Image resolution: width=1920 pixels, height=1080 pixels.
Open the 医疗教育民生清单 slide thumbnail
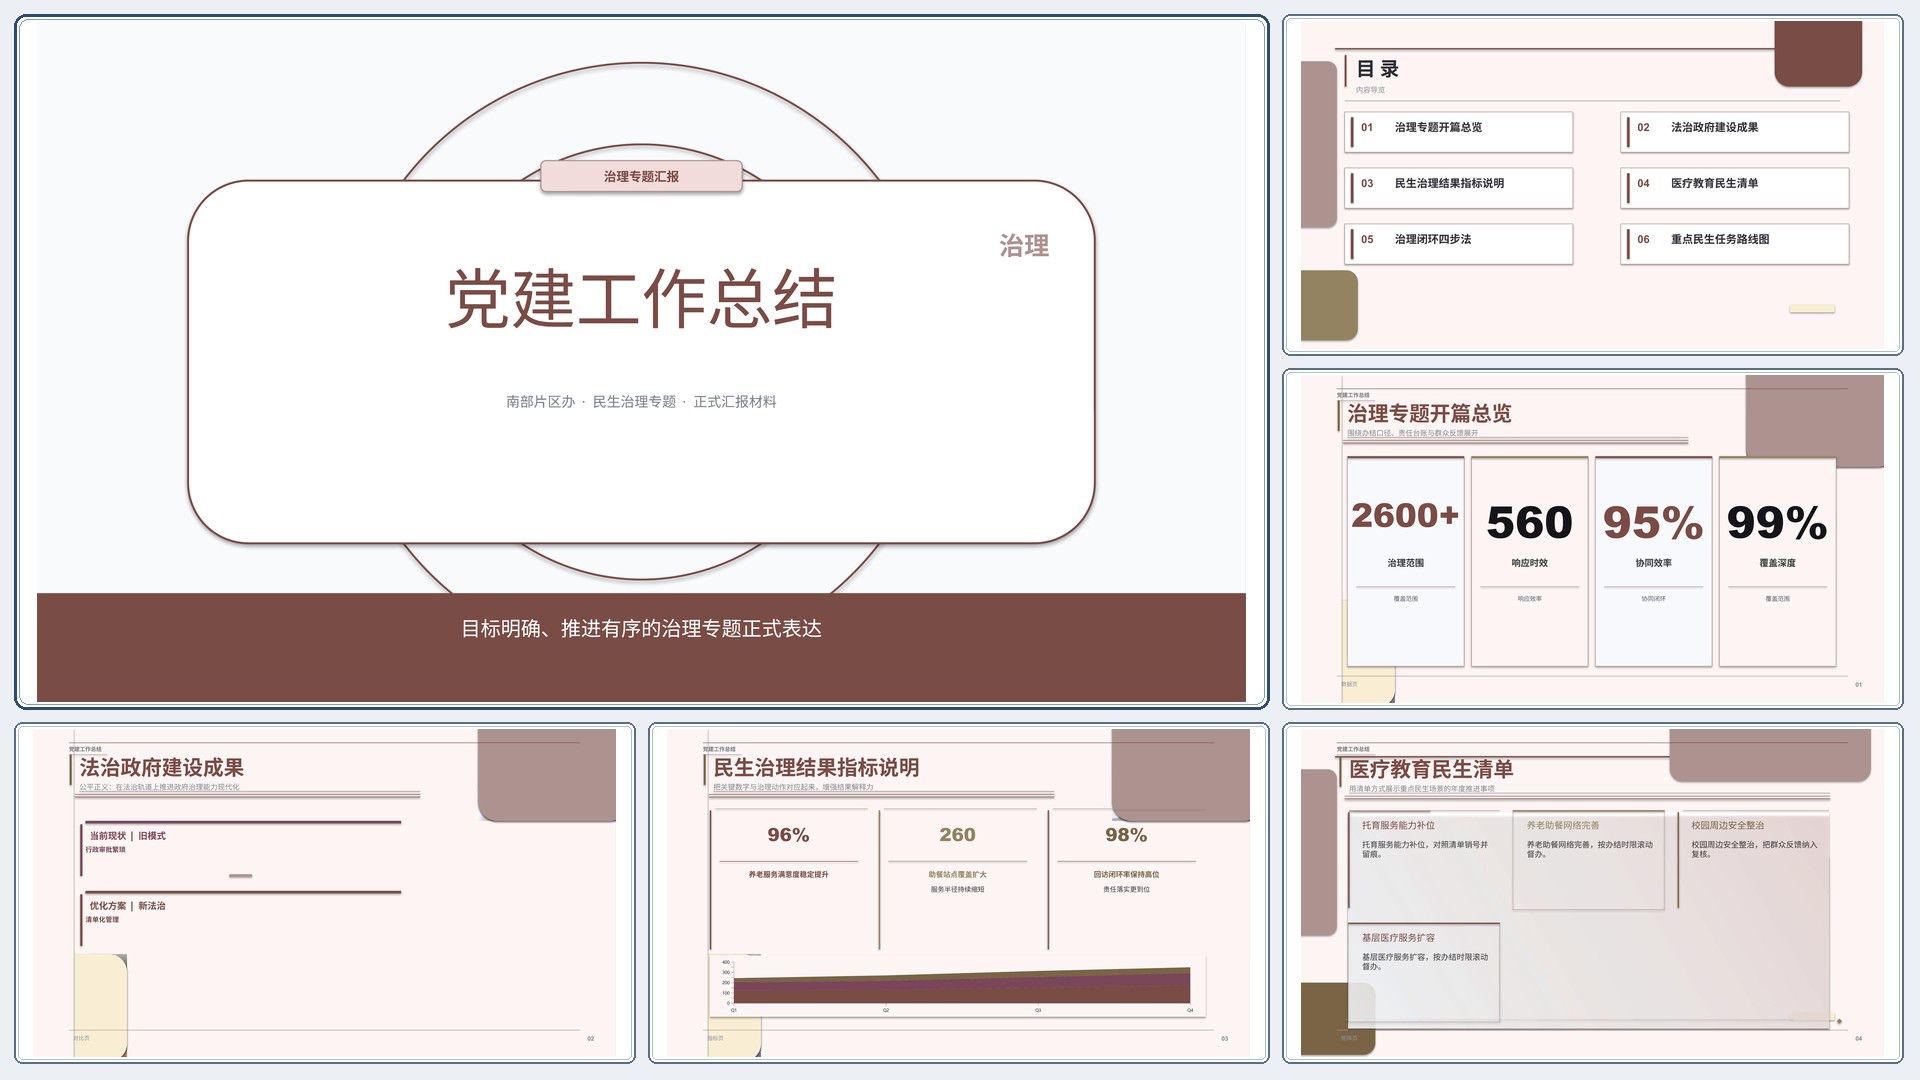1592,893
